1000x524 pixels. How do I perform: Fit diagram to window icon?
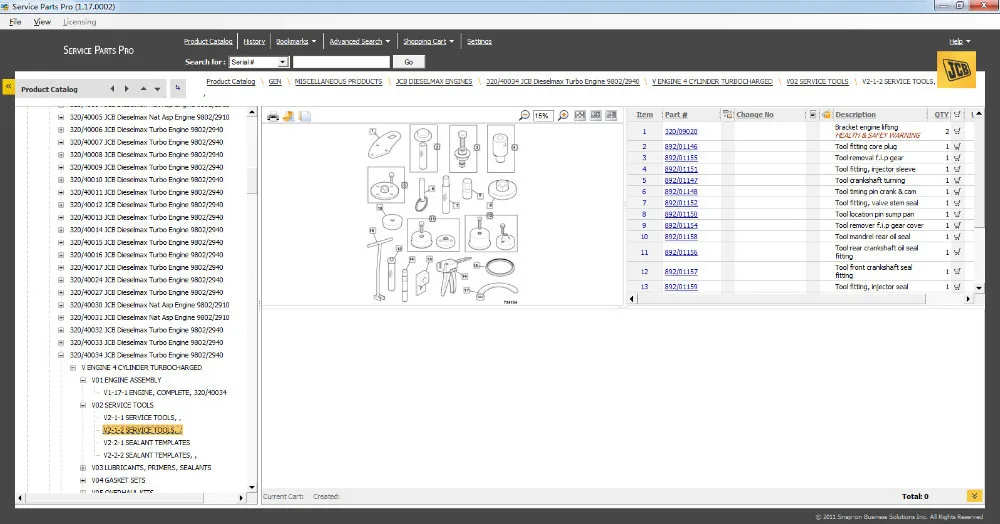point(580,115)
